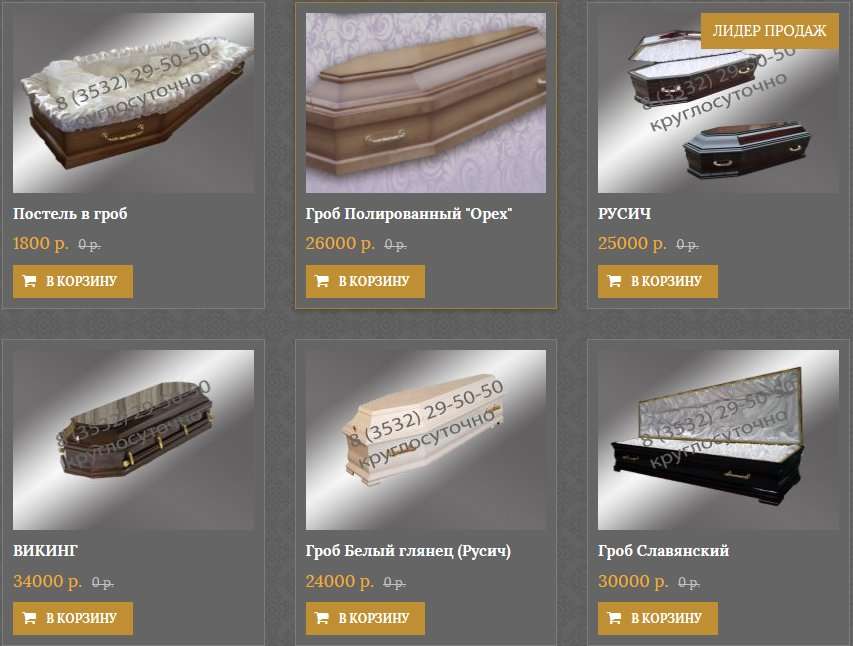The width and height of the screenshot is (853, 646).
Task: Open the РУСИЧ product title link
Action: coord(625,214)
